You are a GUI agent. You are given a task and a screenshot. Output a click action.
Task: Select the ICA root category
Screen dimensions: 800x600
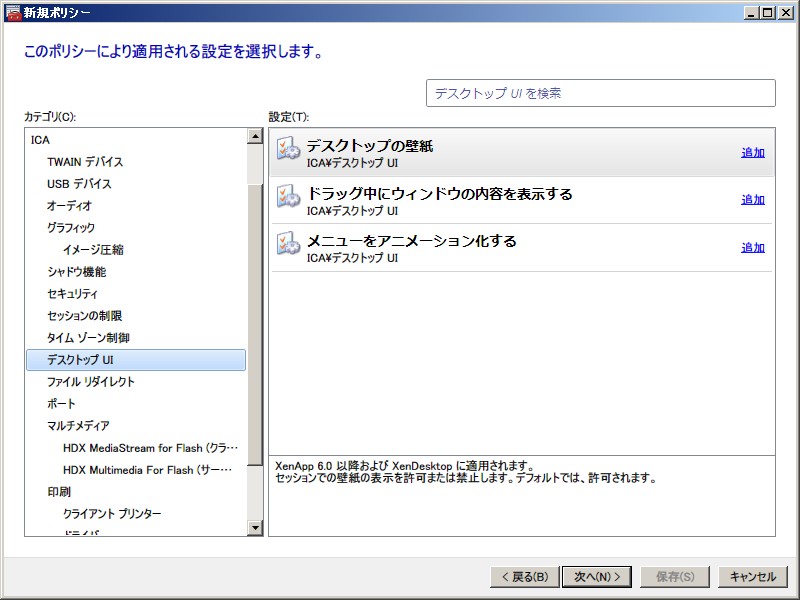[x=40, y=140]
